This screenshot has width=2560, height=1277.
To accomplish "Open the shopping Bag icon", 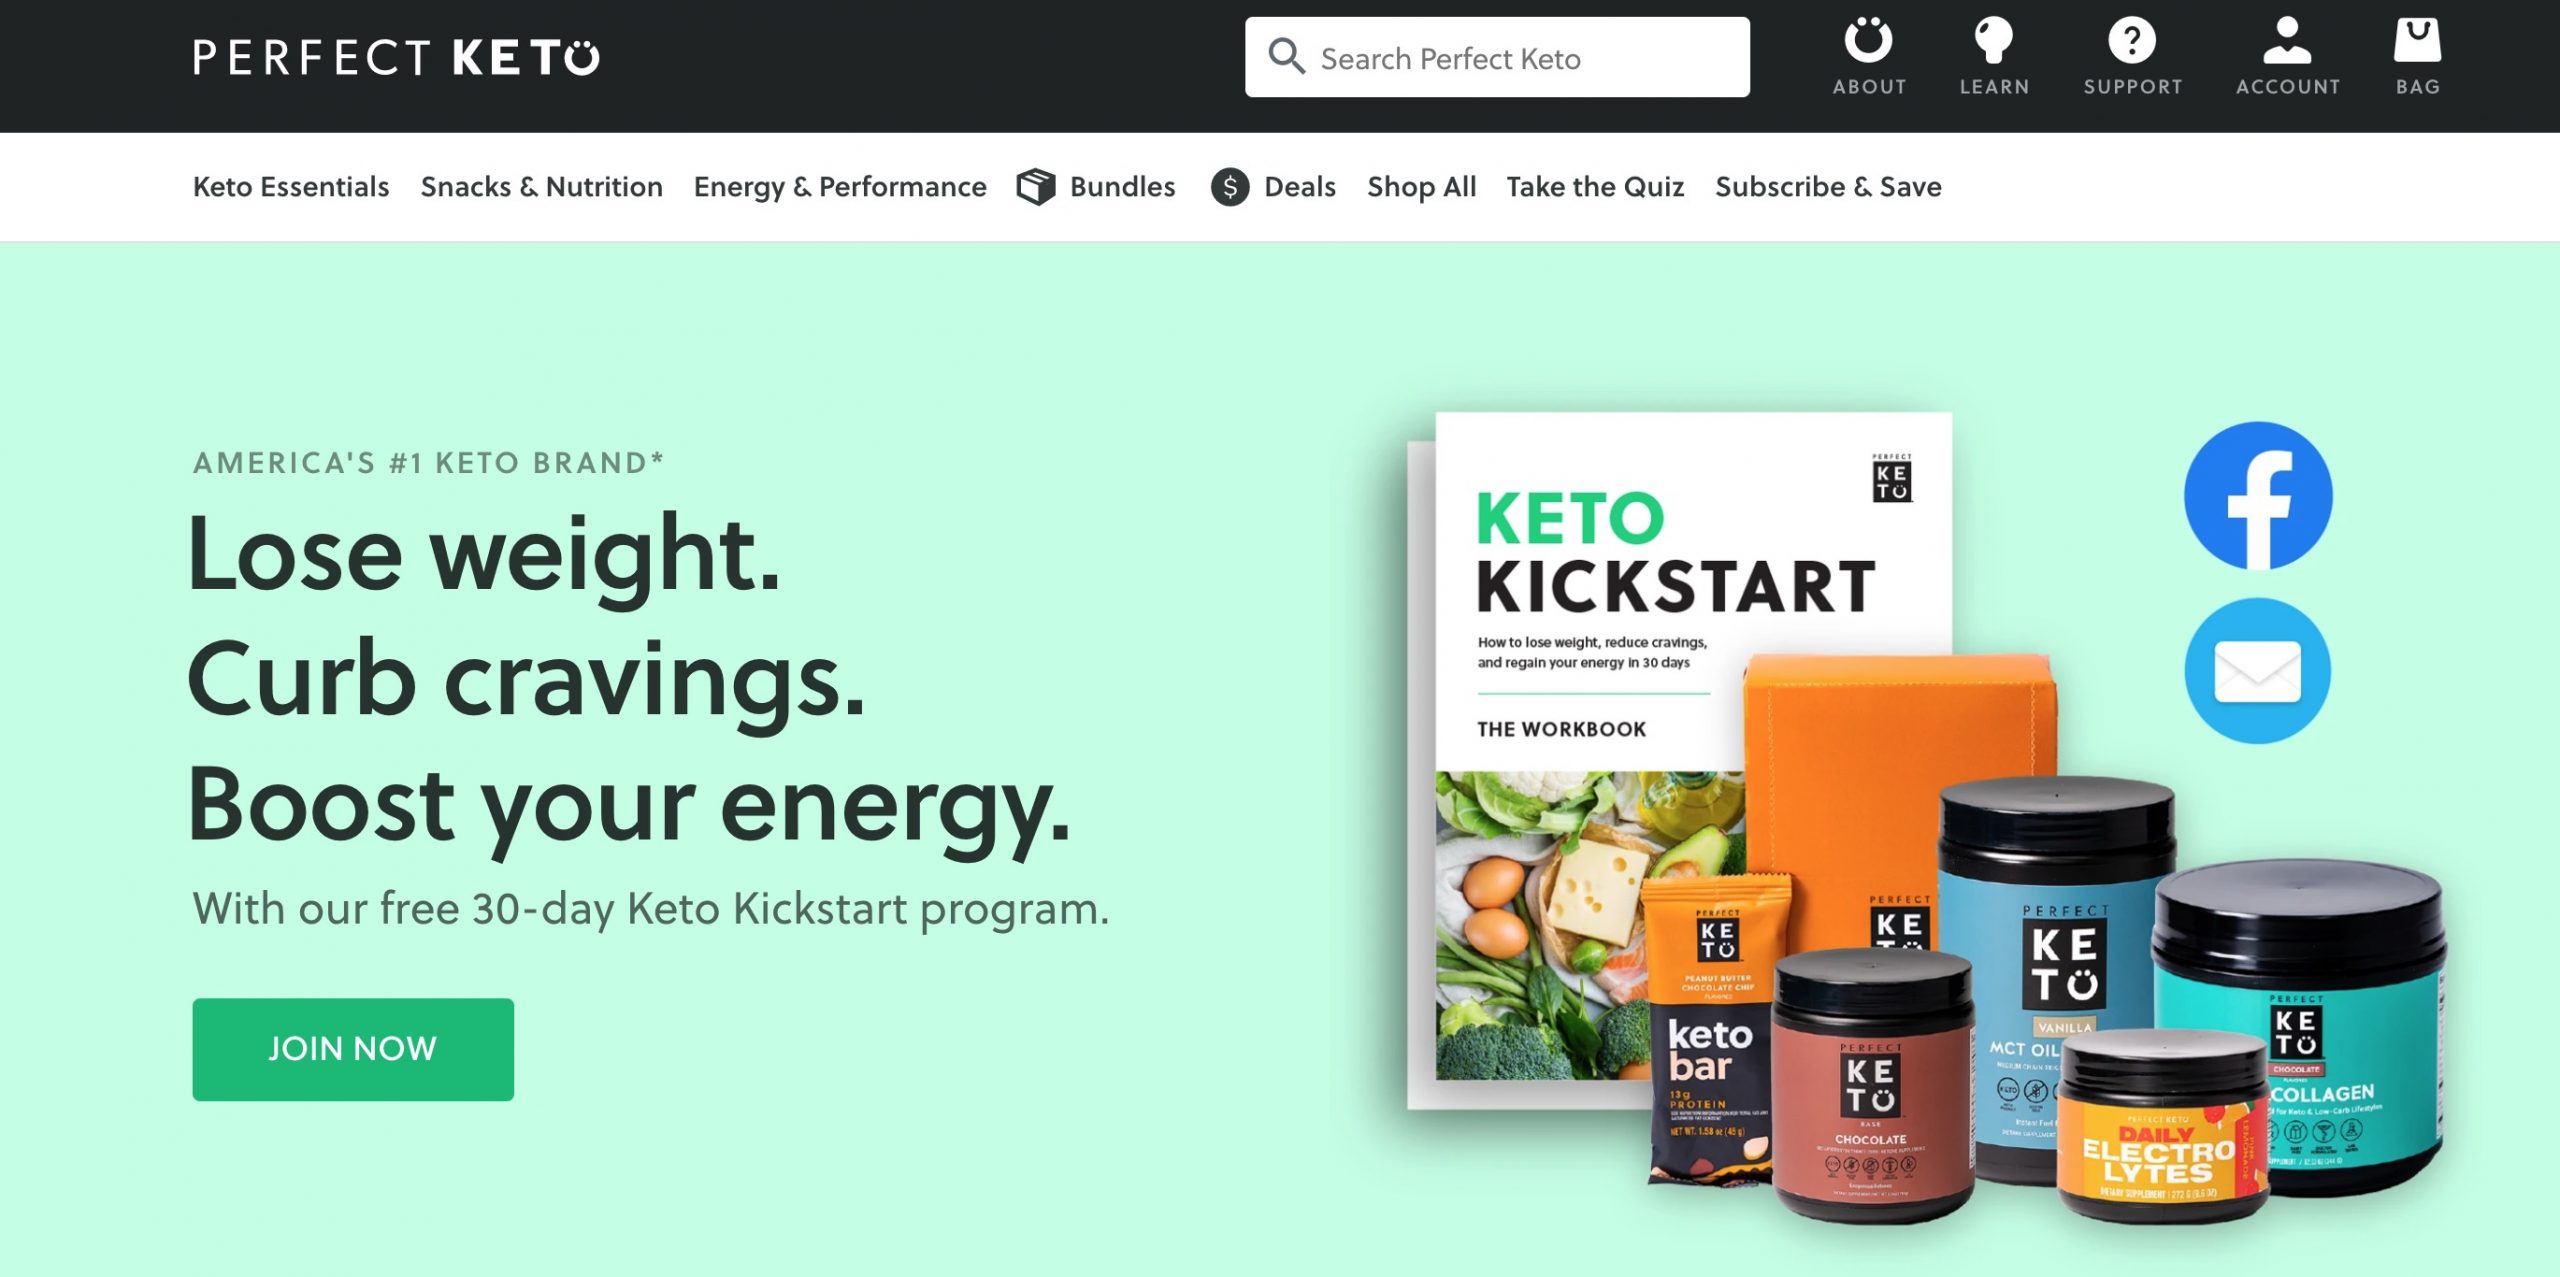I will coord(2417,40).
